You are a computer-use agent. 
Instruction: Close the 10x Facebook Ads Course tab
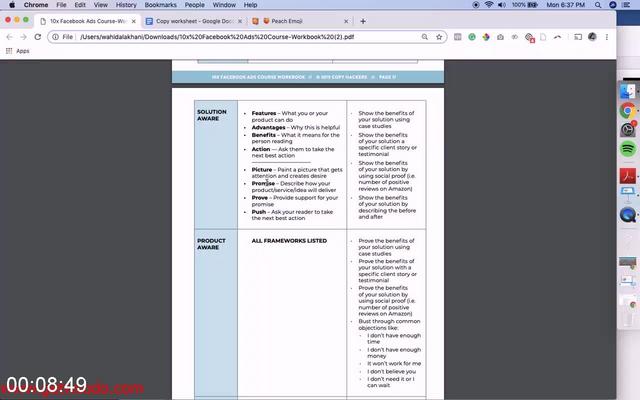tap(133, 21)
